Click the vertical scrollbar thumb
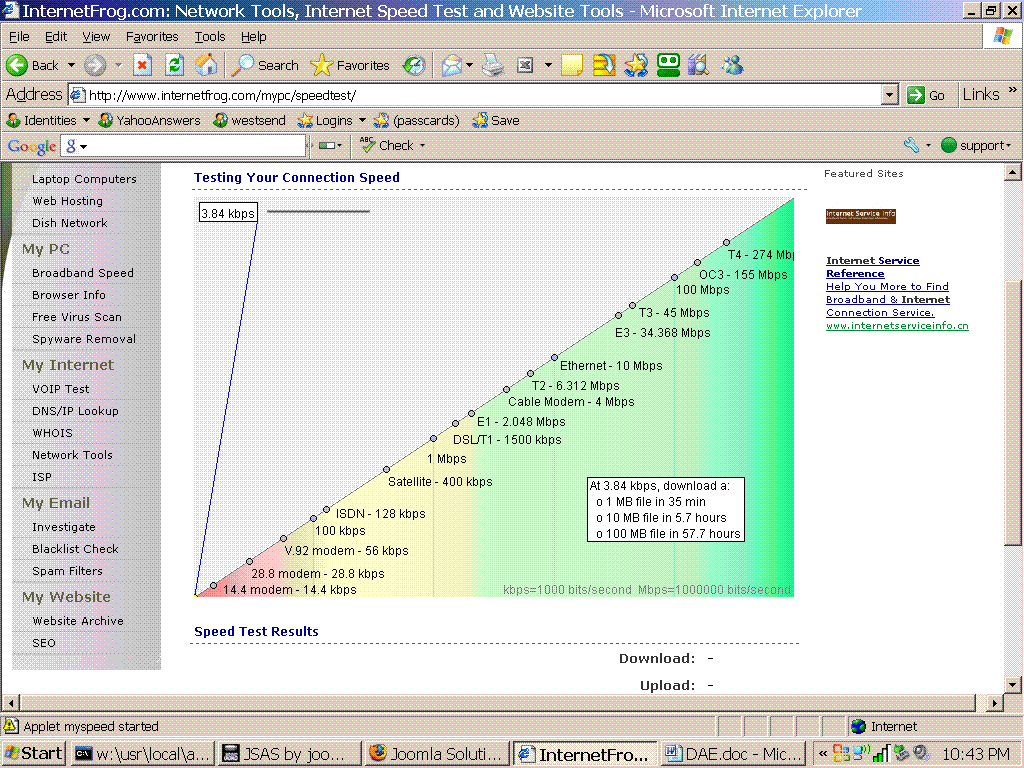1024x768 pixels. click(1012, 411)
